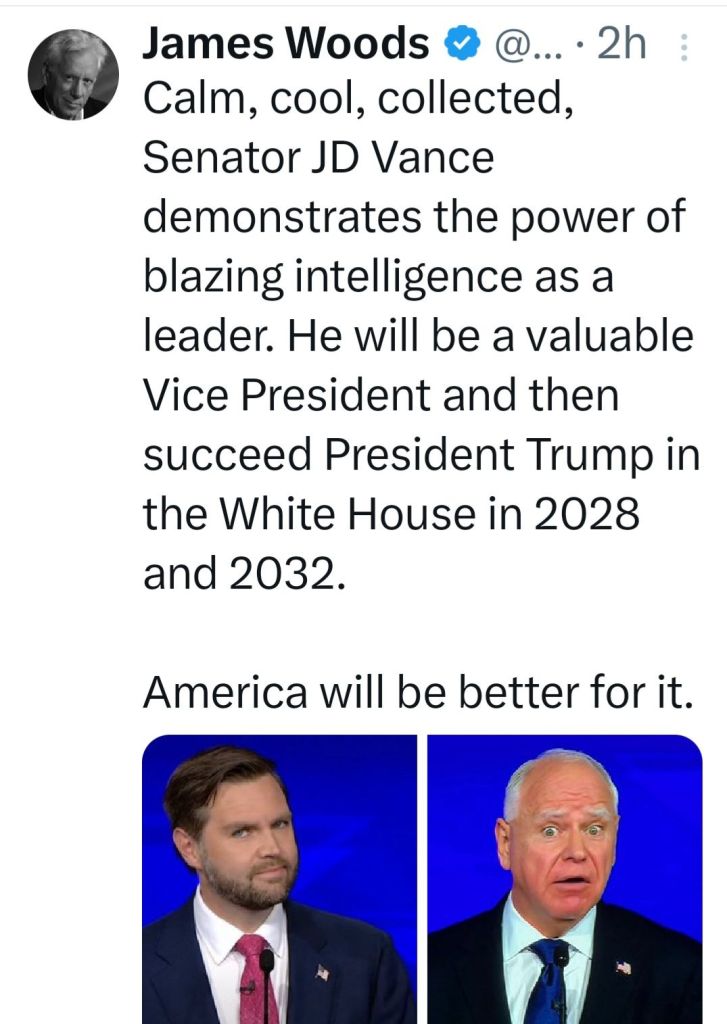Click the words "Vice President and then"
The width and height of the screenshot is (727, 1024).
tap(381, 396)
